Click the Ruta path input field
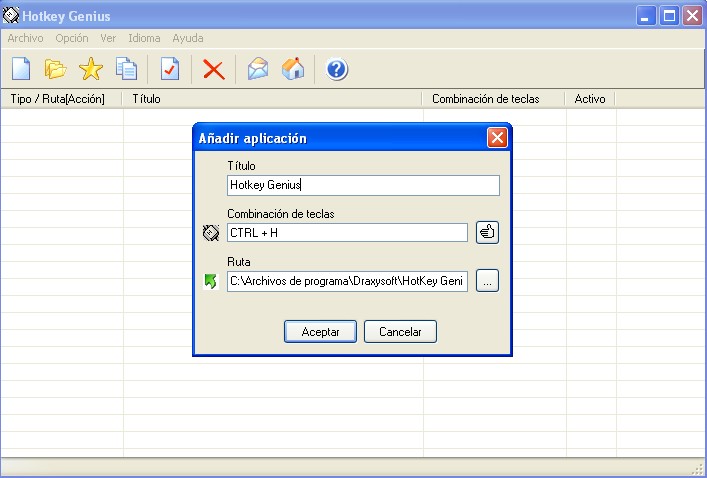Viewport: 707px width, 478px height. point(347,281)
